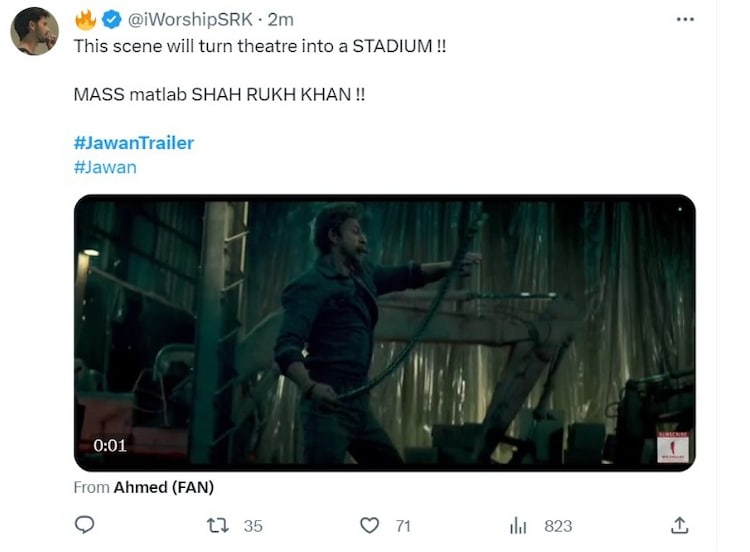Click the 0:01 video duration label

pyautogui.click(x=110, y=445)
